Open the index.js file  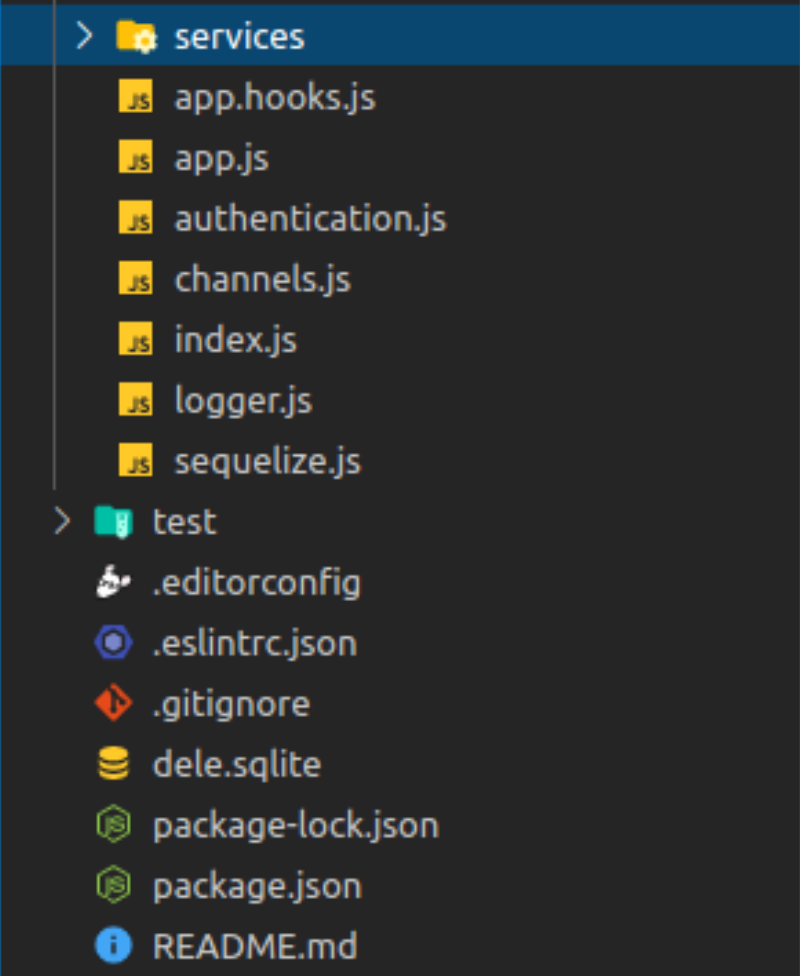tap(235, 341)
